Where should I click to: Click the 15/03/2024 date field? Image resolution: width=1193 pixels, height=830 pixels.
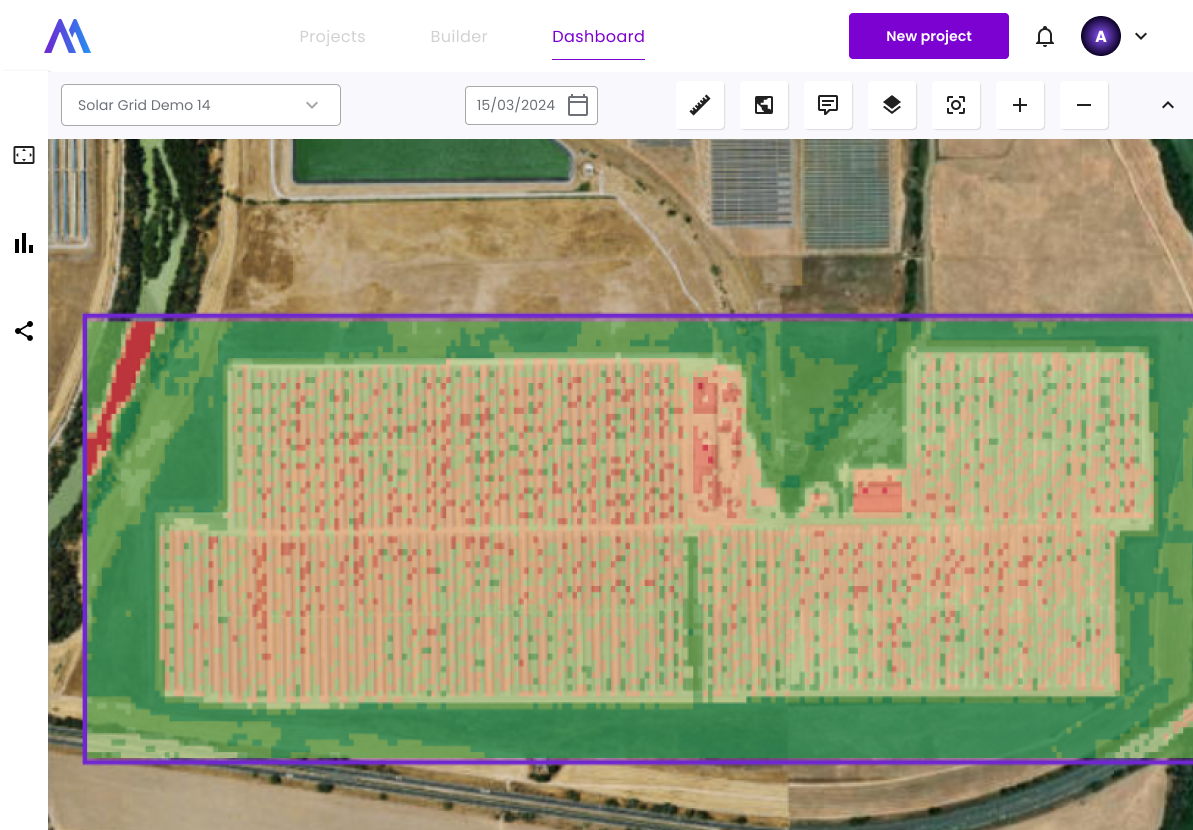pyautogui.click(x=516, y=105)
